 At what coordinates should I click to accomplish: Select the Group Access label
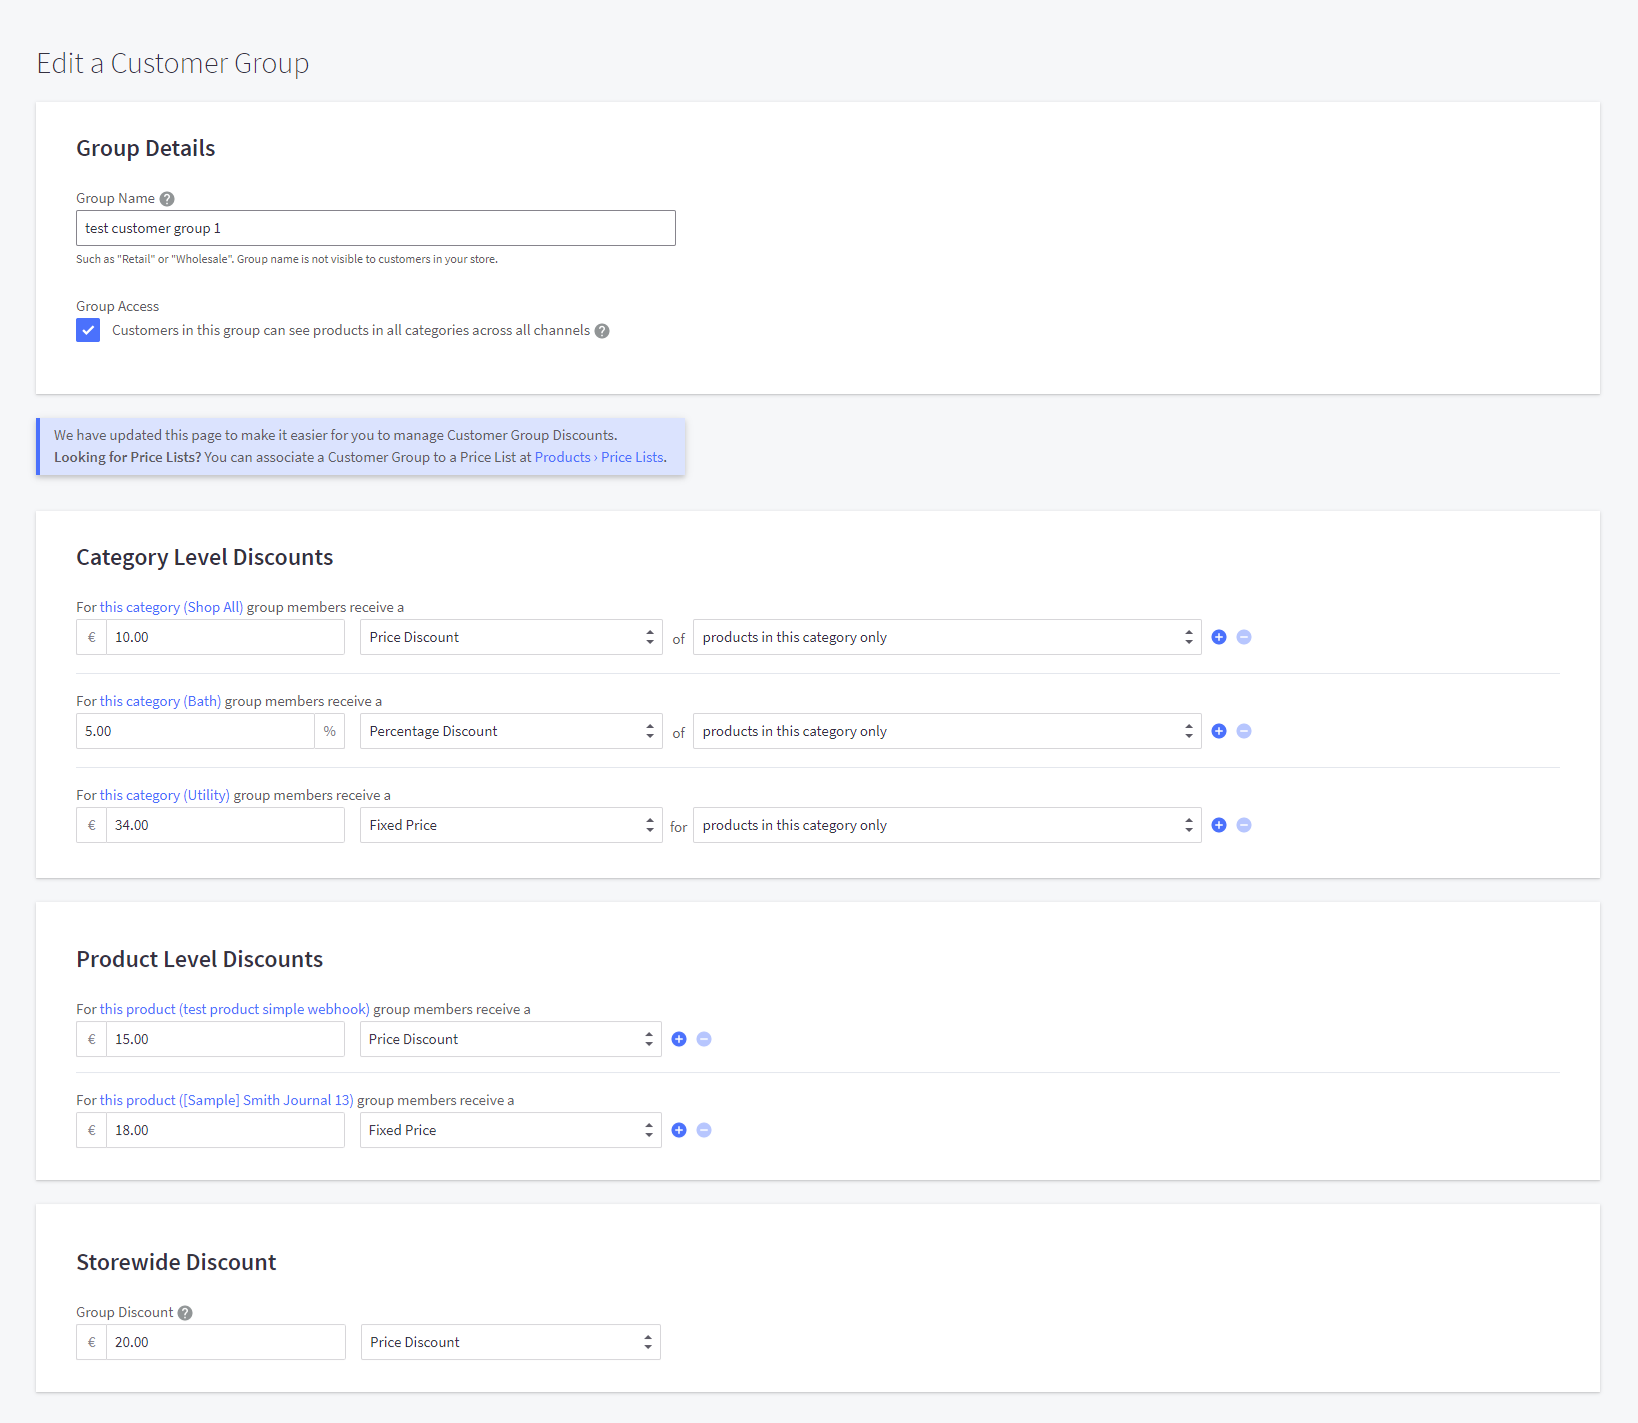(118, 306)
